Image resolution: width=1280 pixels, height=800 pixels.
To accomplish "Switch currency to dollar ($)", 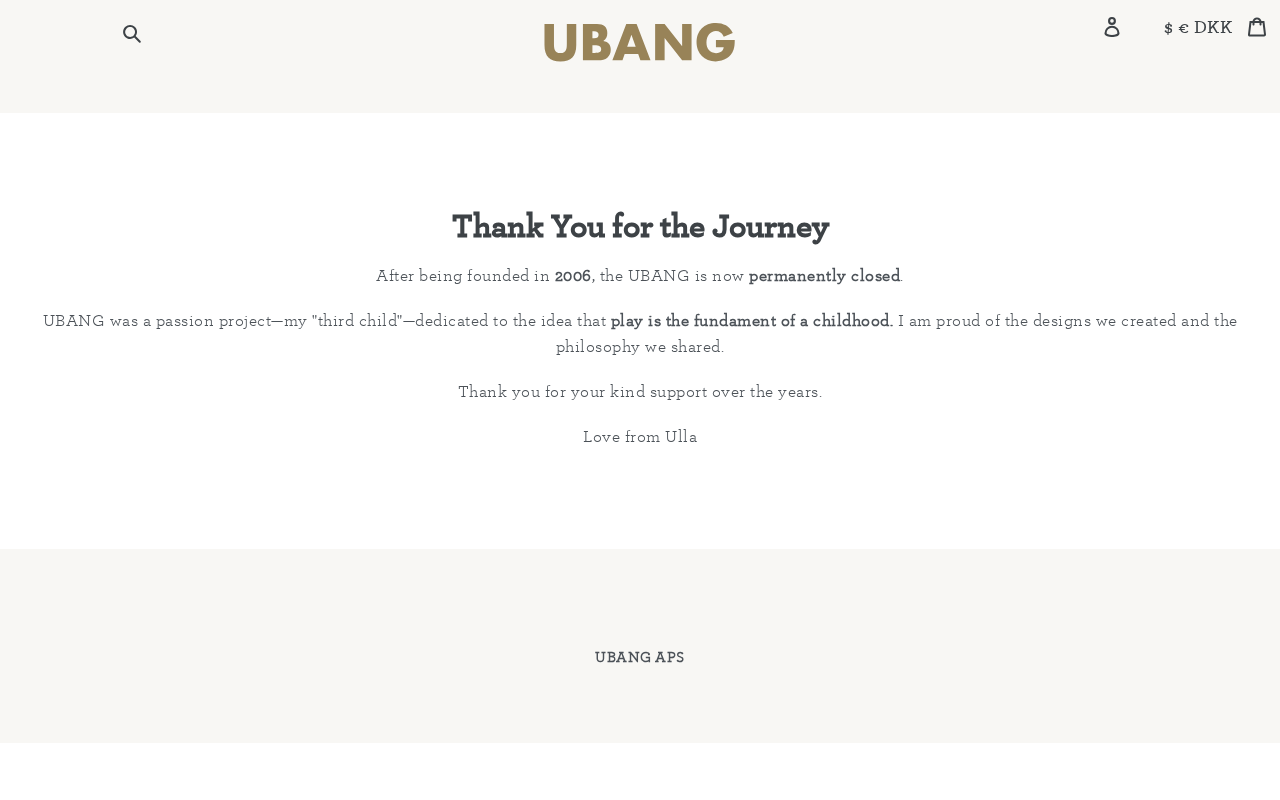I will click(1168, 28).
